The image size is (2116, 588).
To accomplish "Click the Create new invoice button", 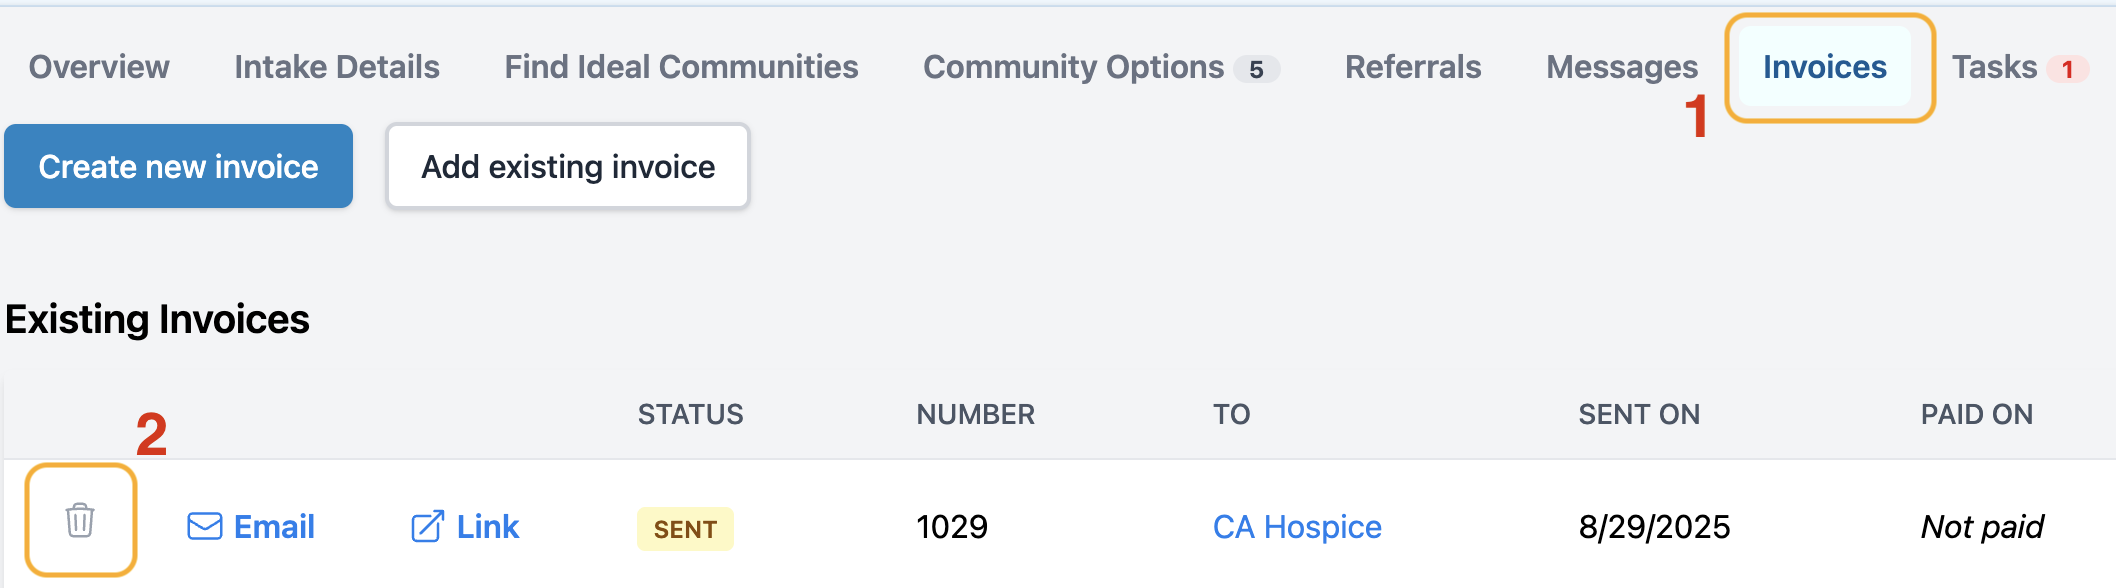I will [178, 166].
